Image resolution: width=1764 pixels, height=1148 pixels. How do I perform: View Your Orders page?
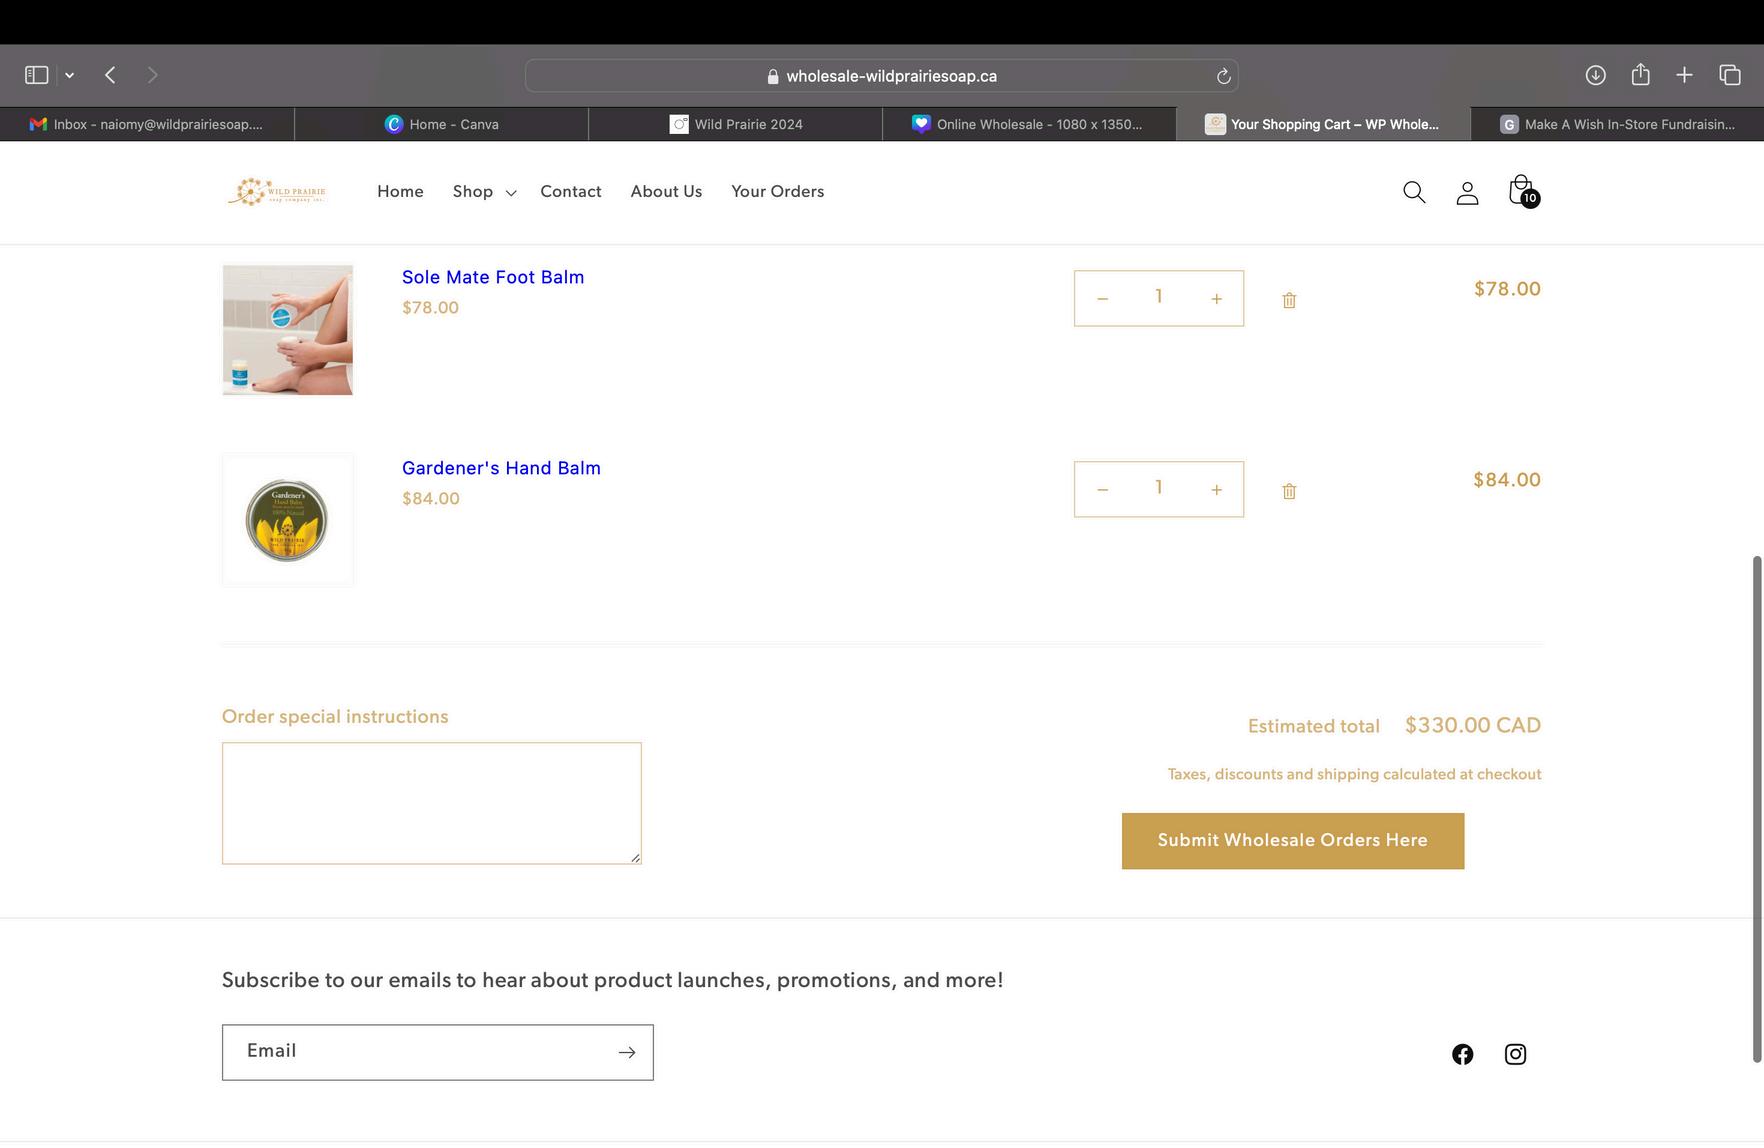click(x=777, y=192)
